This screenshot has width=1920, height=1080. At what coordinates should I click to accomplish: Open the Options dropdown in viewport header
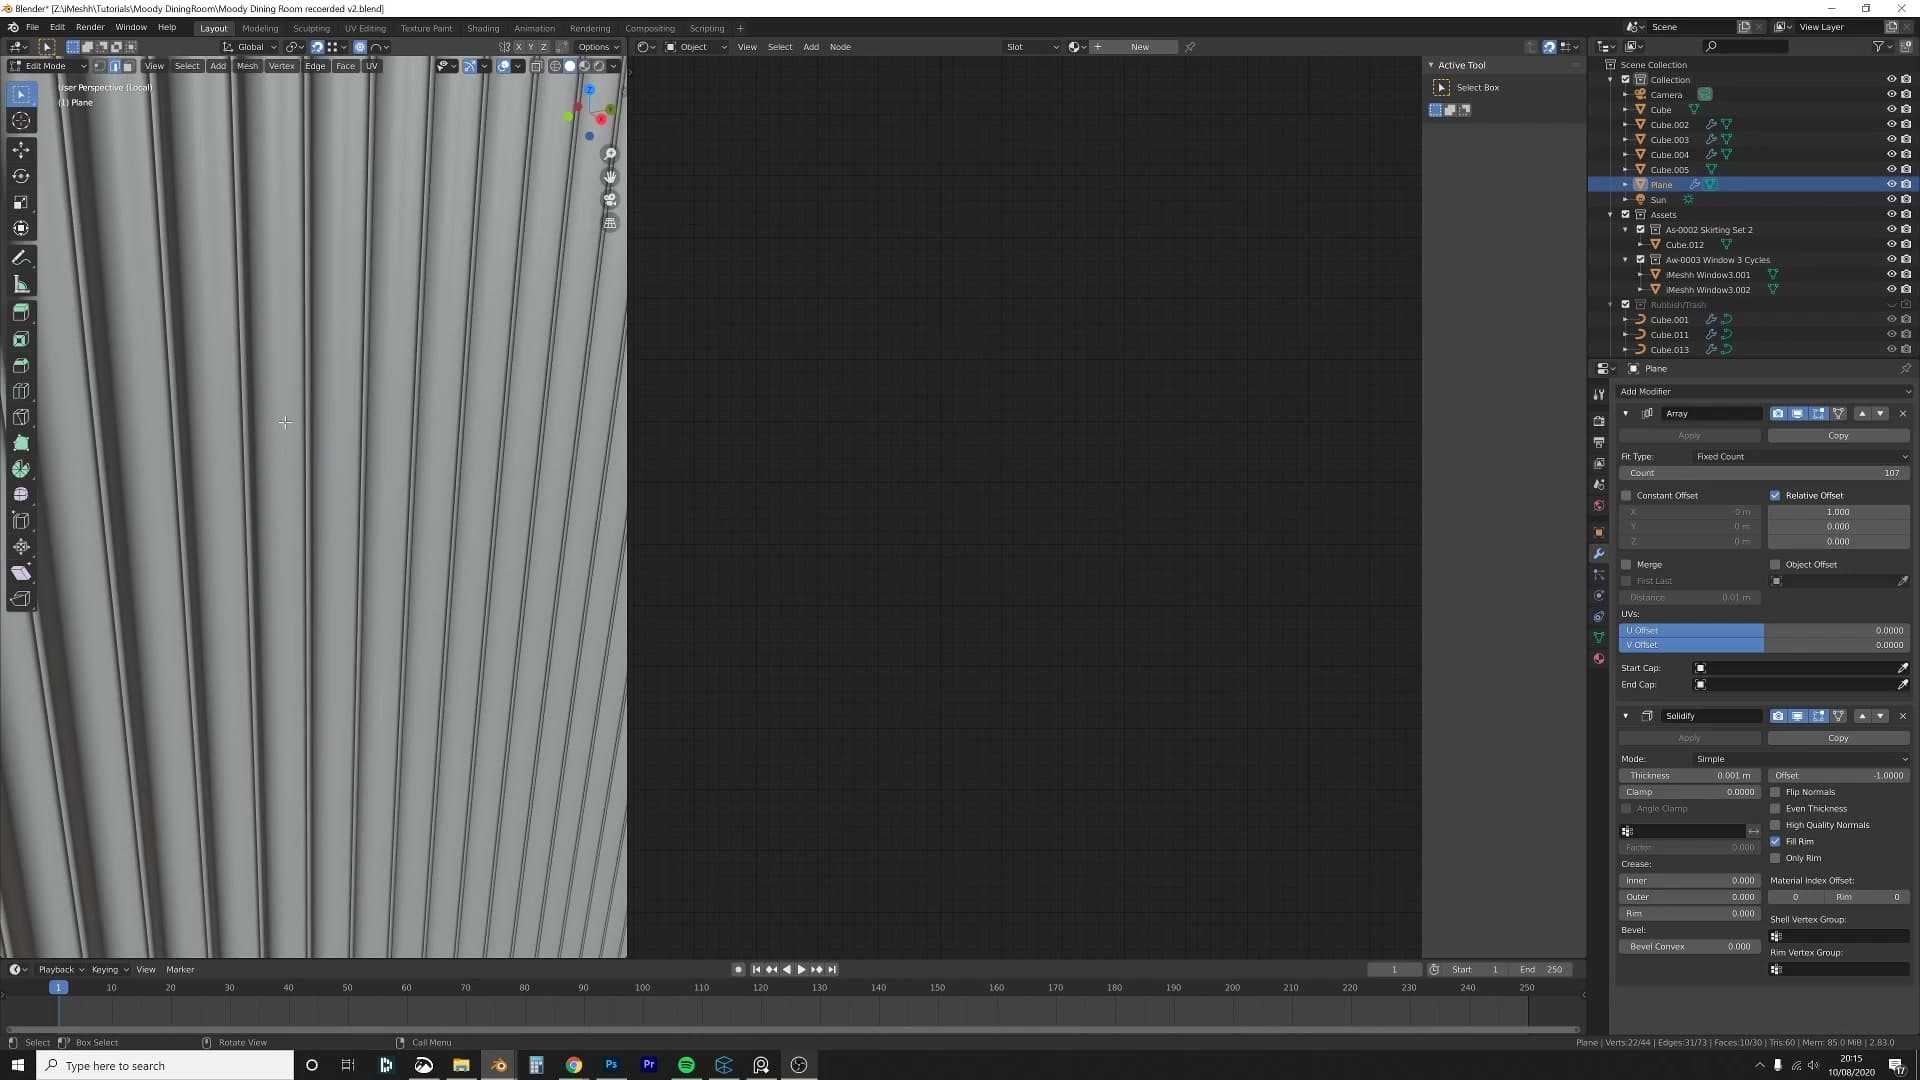[x=598, y=47]
